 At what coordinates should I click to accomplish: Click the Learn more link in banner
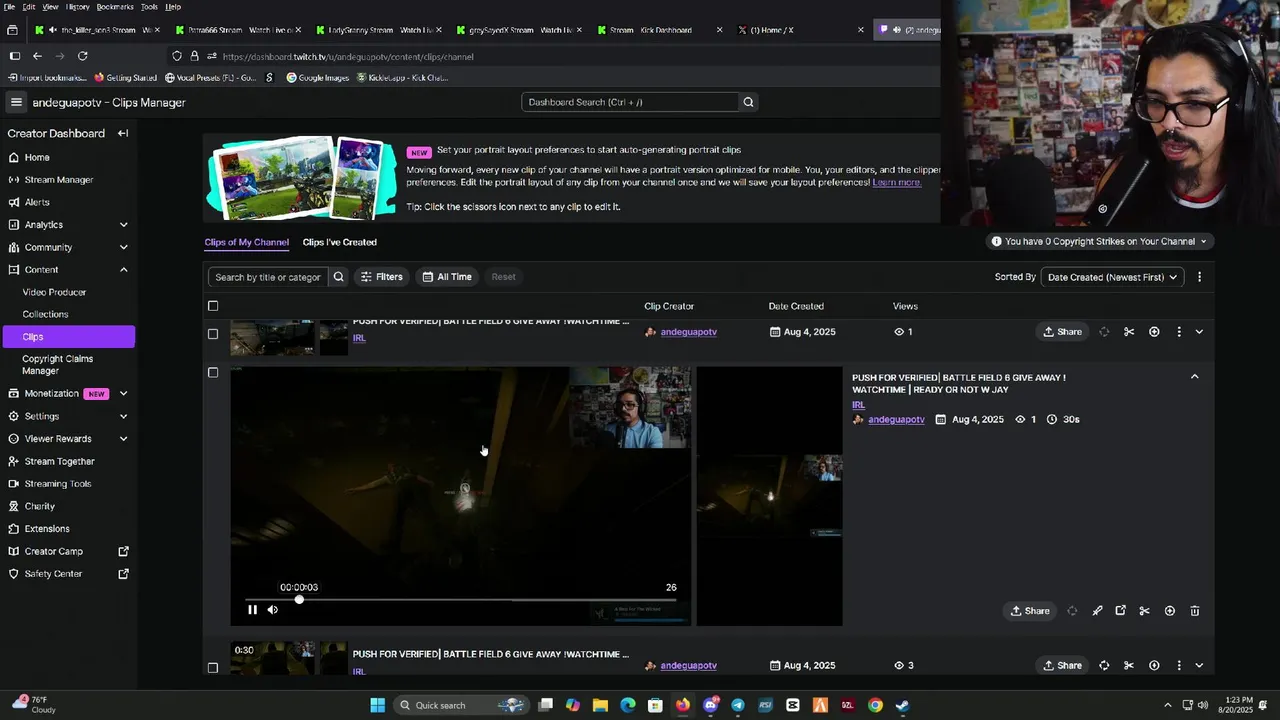point(897,182)
